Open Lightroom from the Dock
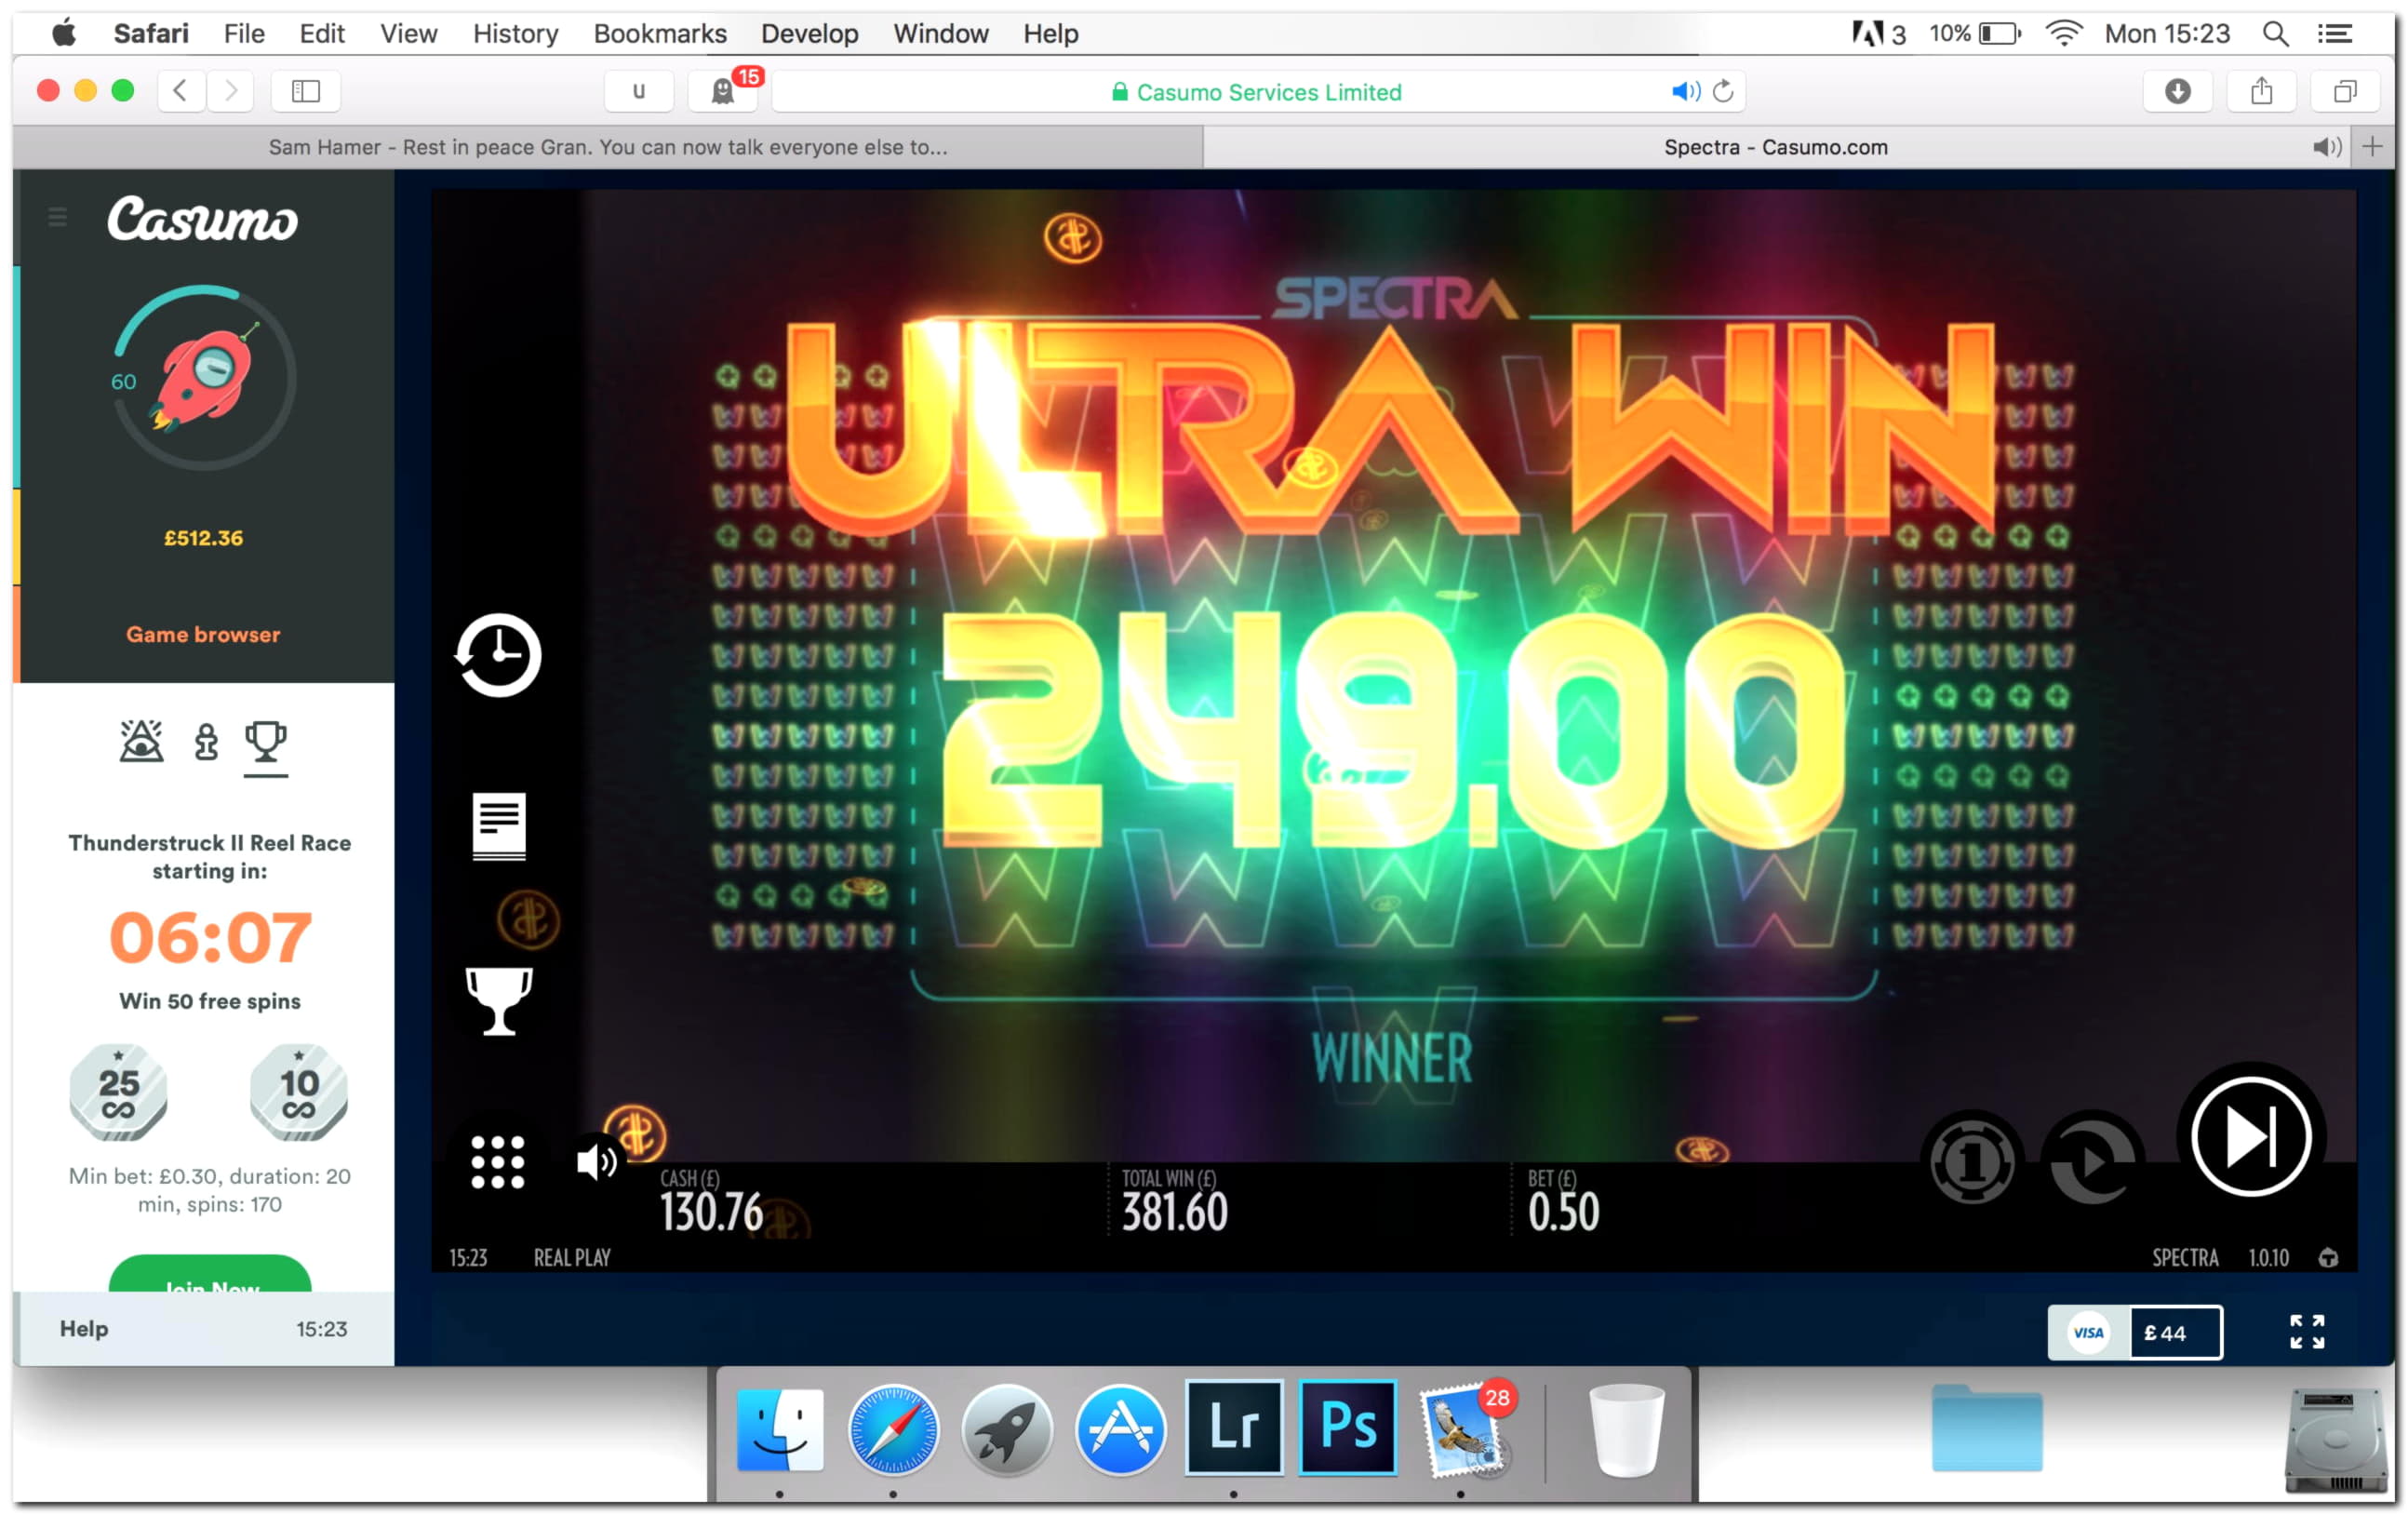 [x=1234, y=1428]
